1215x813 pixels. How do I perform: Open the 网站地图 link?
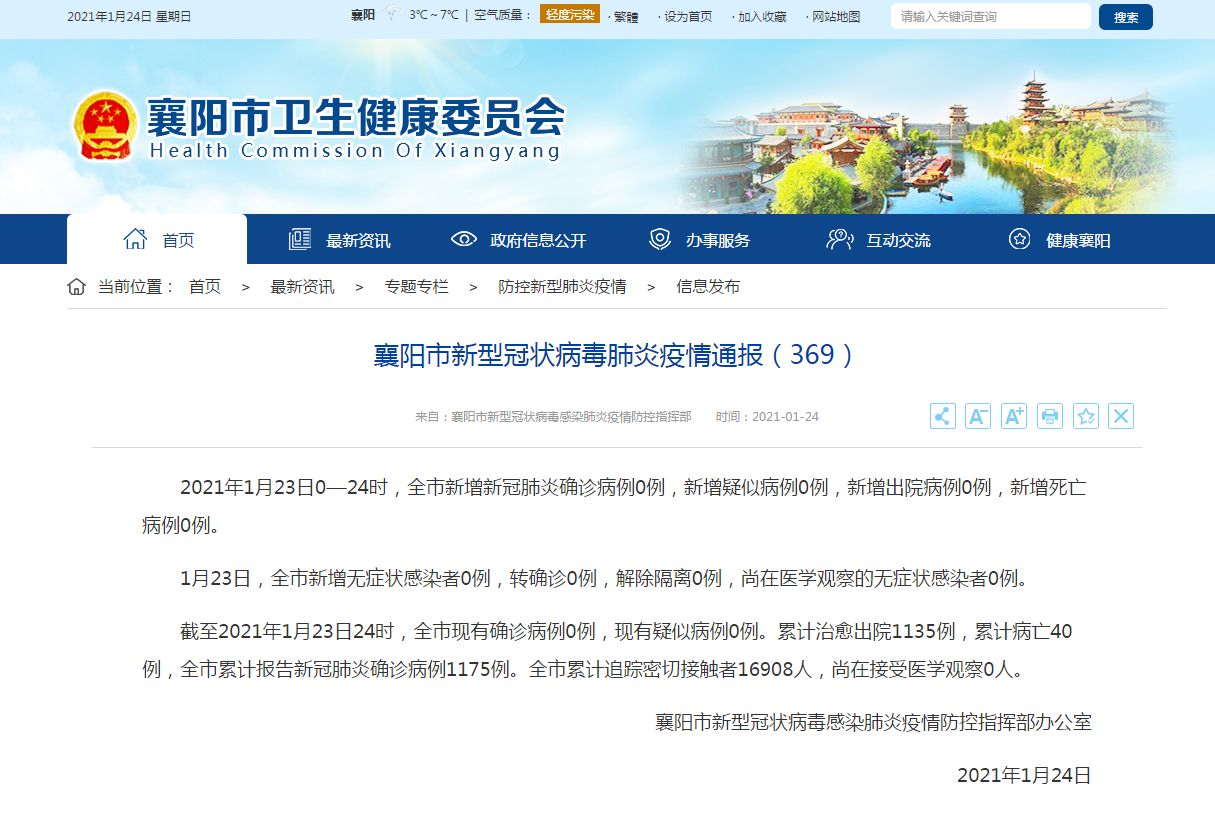[x=836, y=17]
